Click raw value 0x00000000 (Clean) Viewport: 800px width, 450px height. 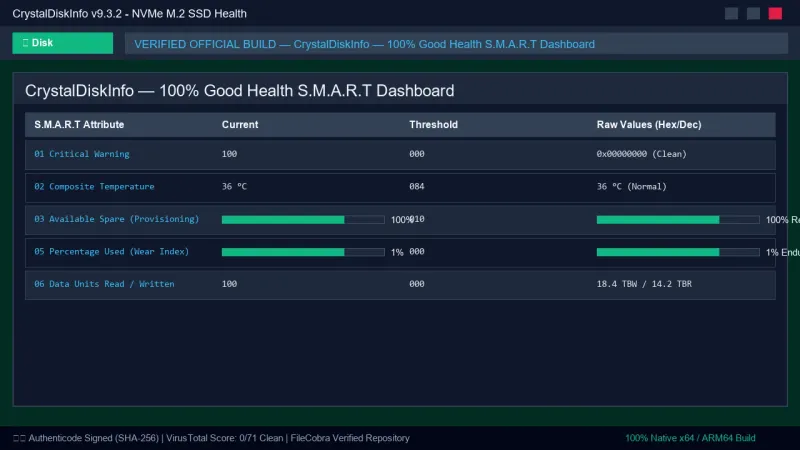[x=642, y=154]
